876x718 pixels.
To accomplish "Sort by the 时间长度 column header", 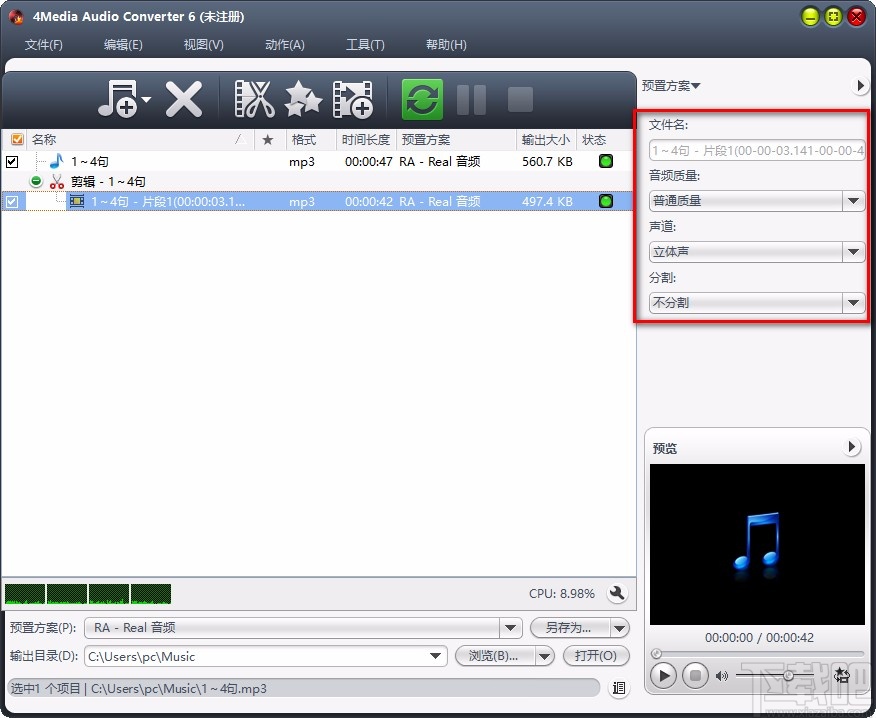I will [x=365, y=140].
